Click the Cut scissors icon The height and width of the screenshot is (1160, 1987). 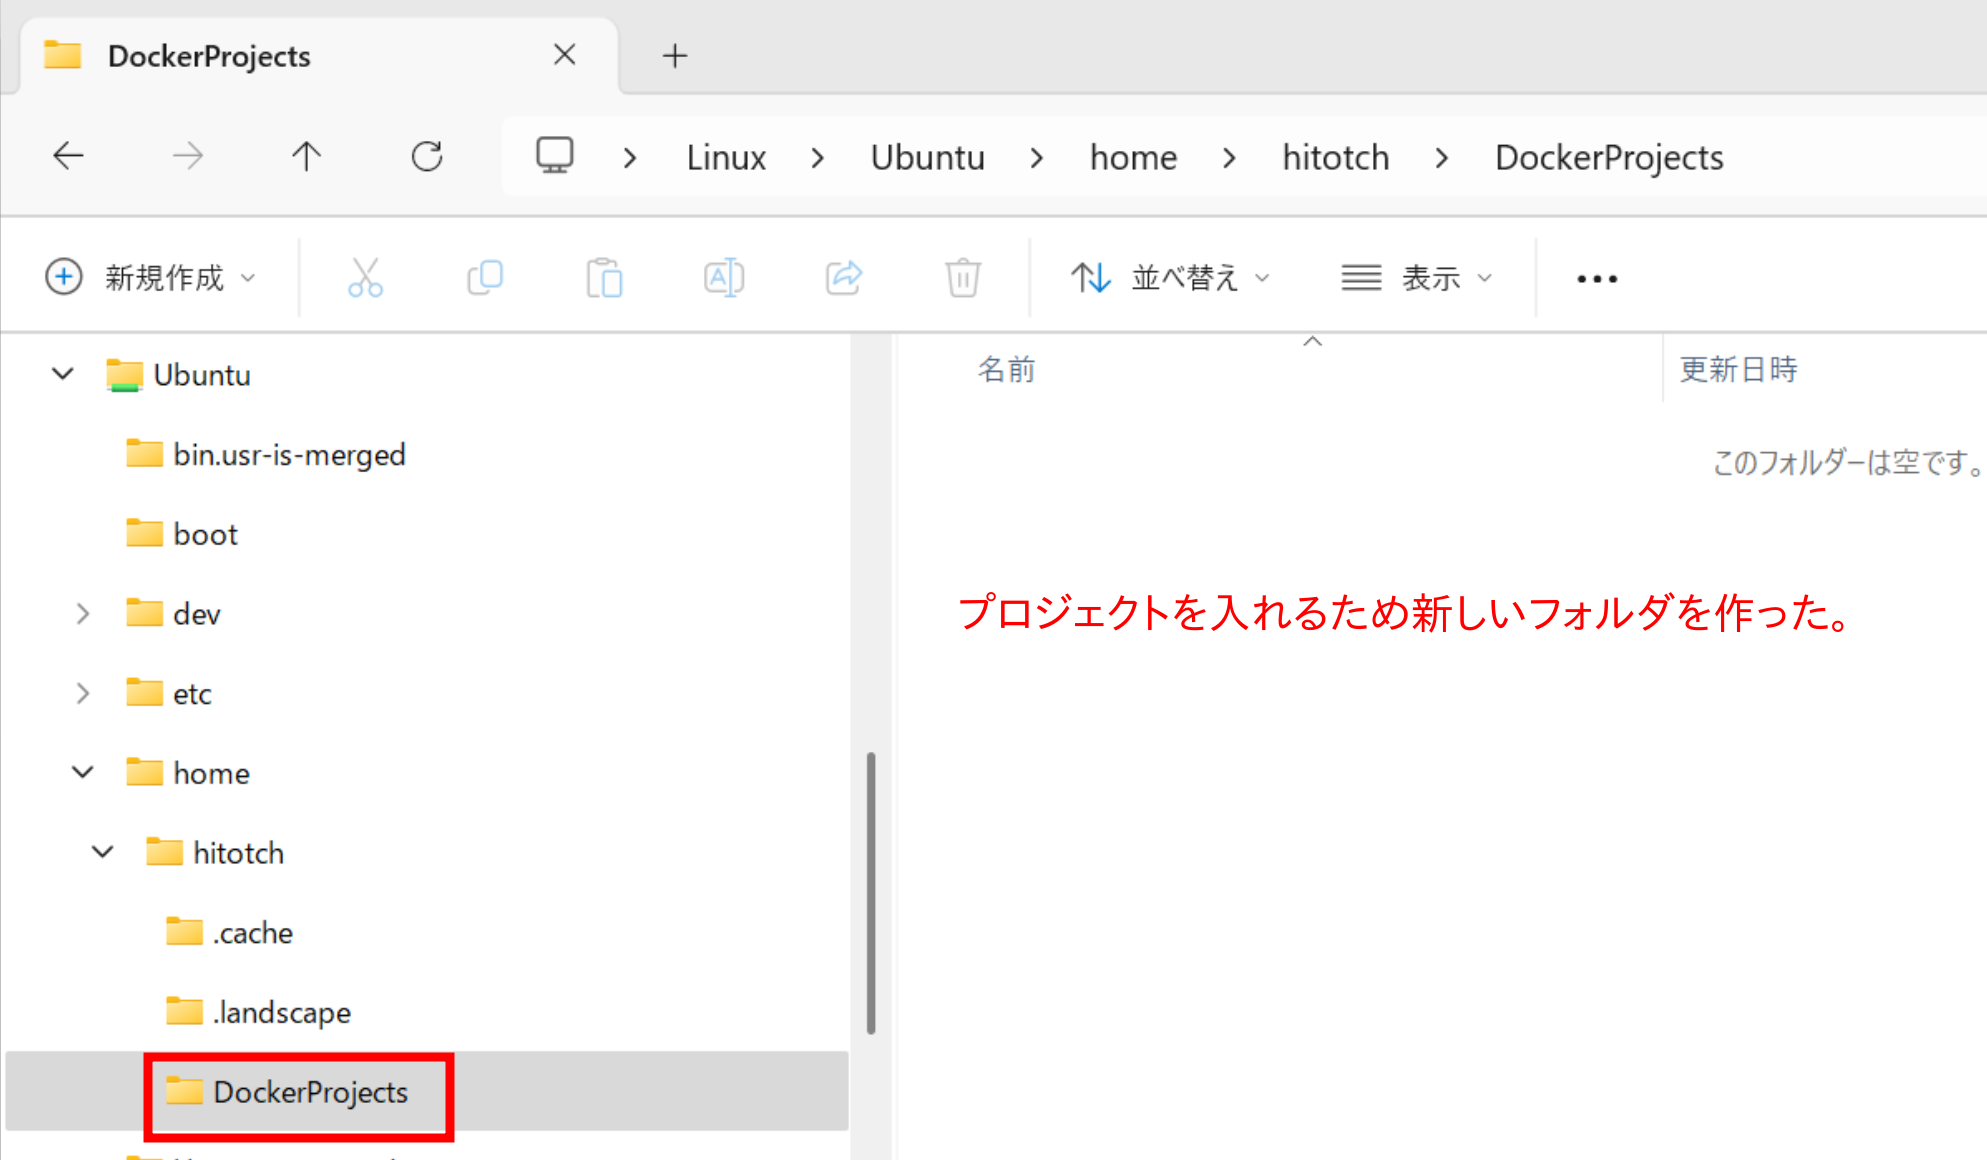[365, 277]
